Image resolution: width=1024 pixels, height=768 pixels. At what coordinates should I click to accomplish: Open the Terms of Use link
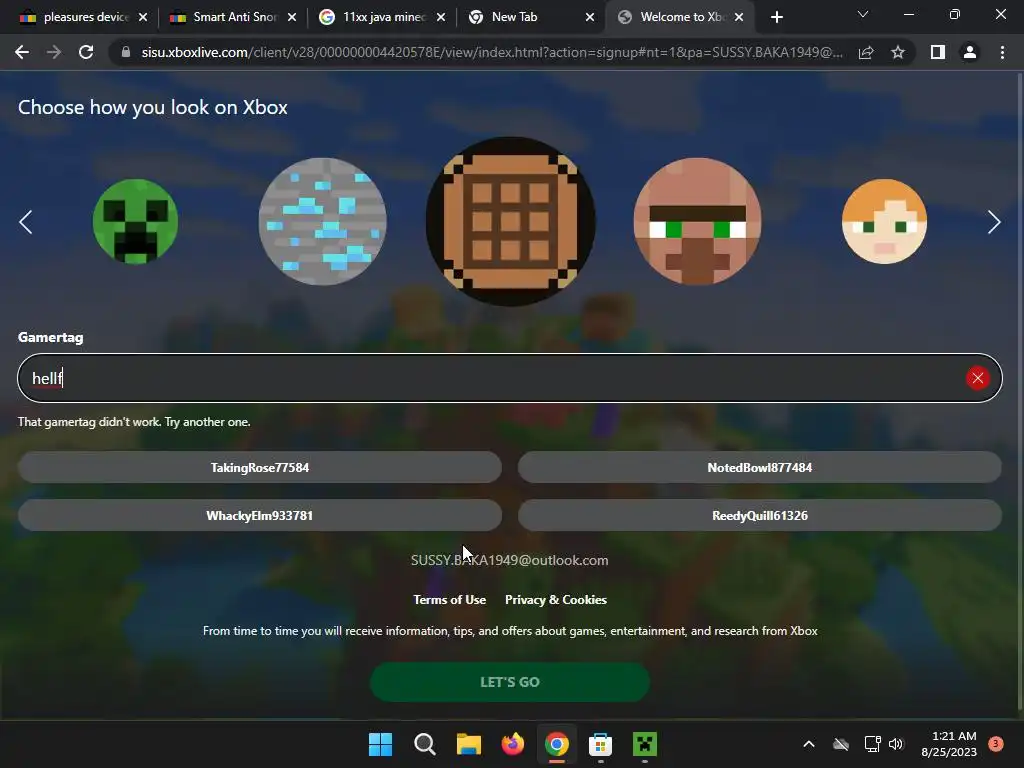tap(449, 600)
